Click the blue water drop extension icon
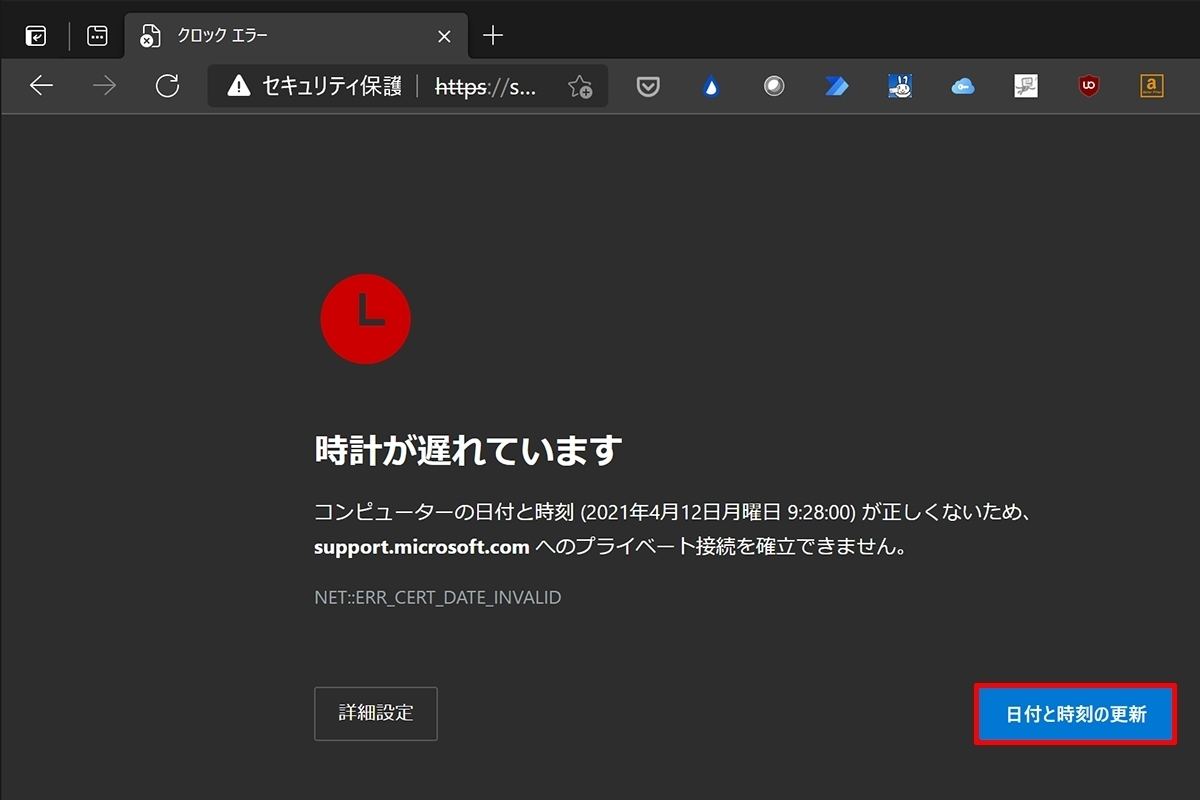 [711, 87]
